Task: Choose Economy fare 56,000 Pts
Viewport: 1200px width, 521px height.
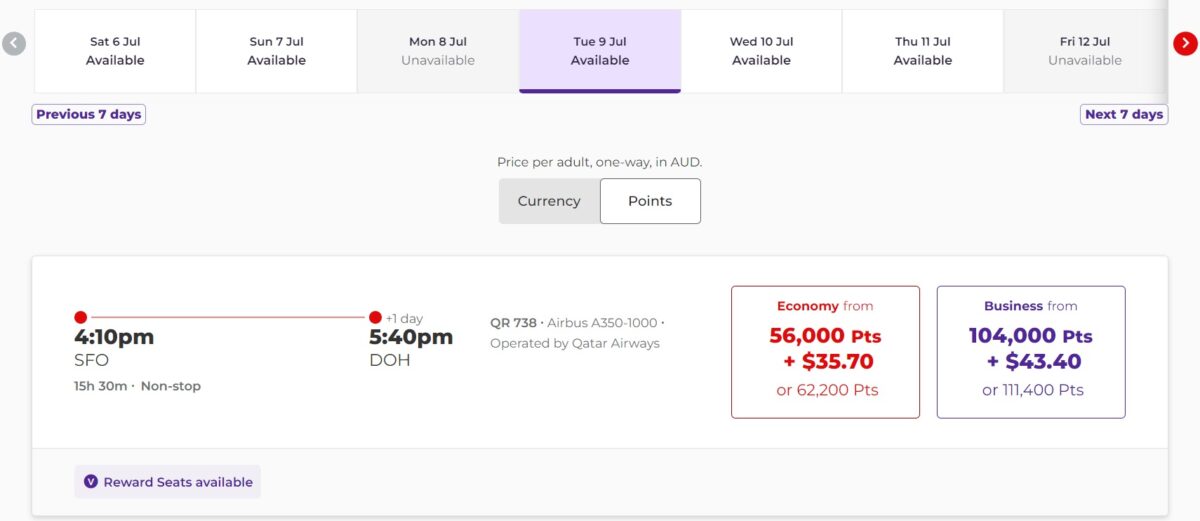Action: pos(825,352)
